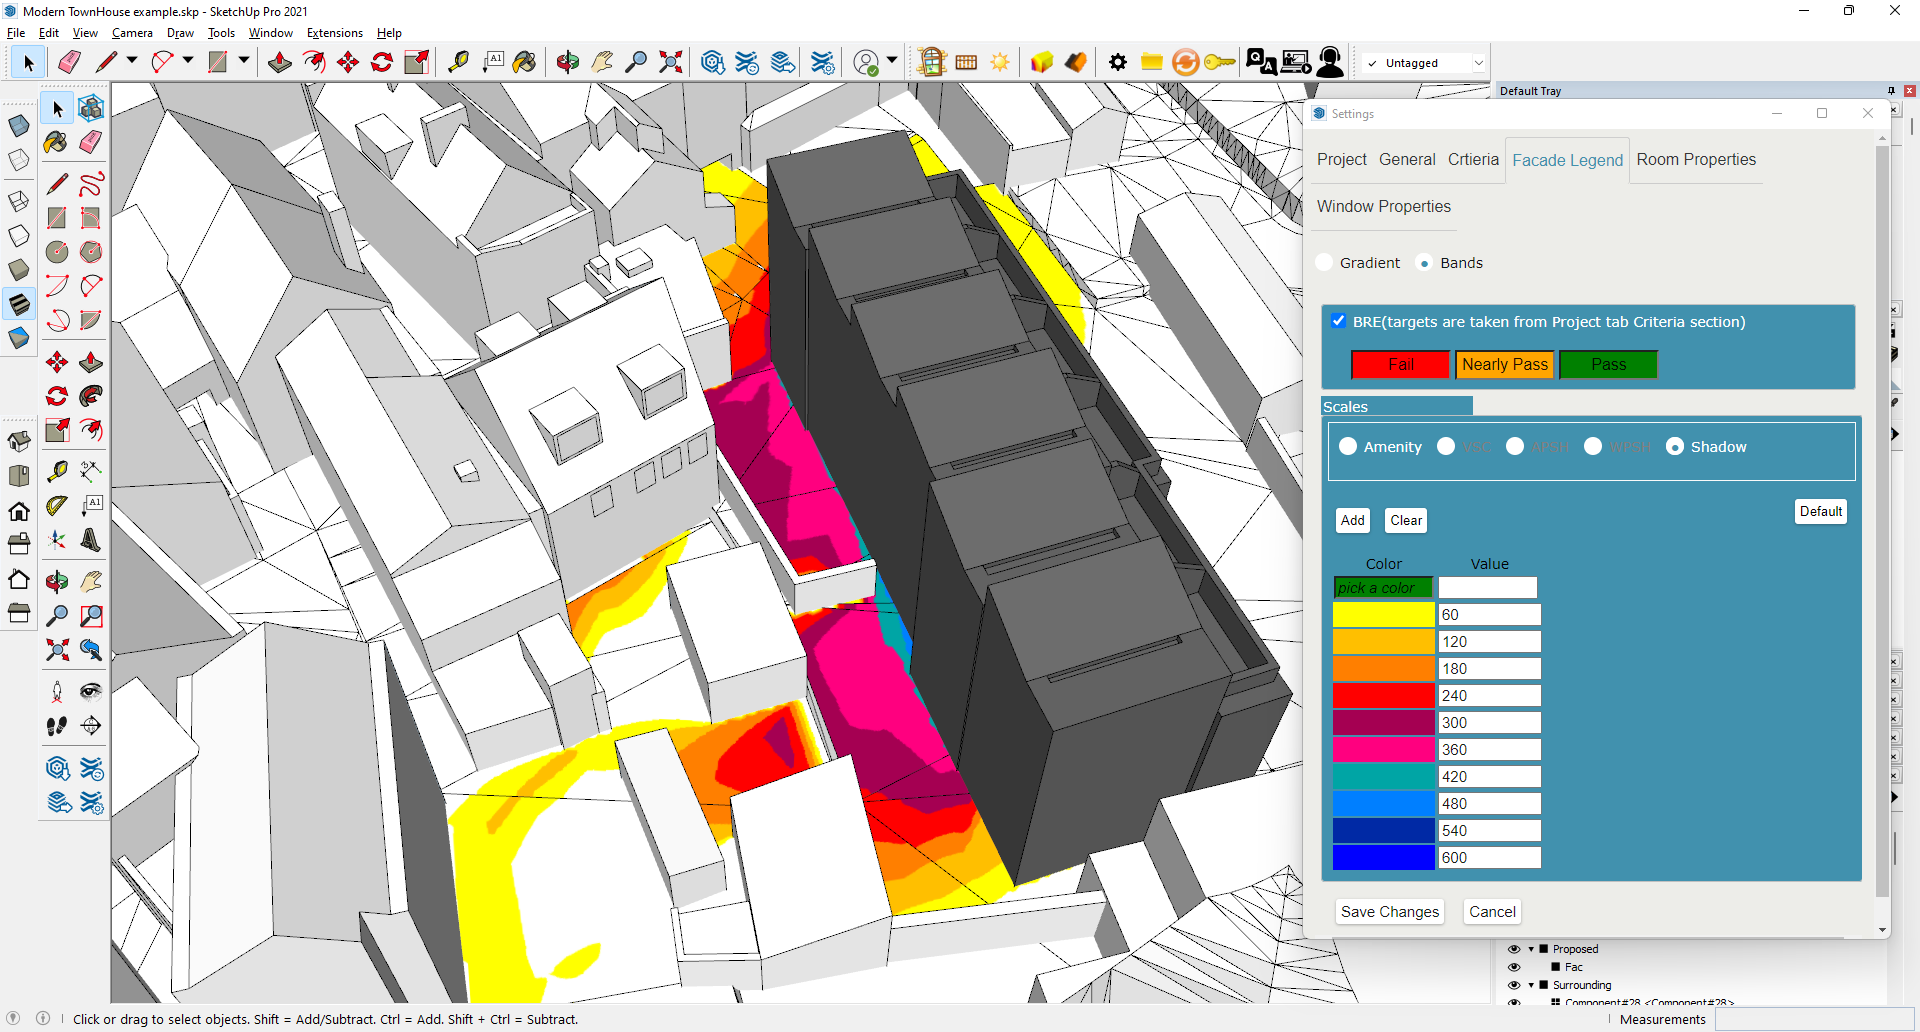
Task: Choose the Amenity scale option
Action: 1349,446
